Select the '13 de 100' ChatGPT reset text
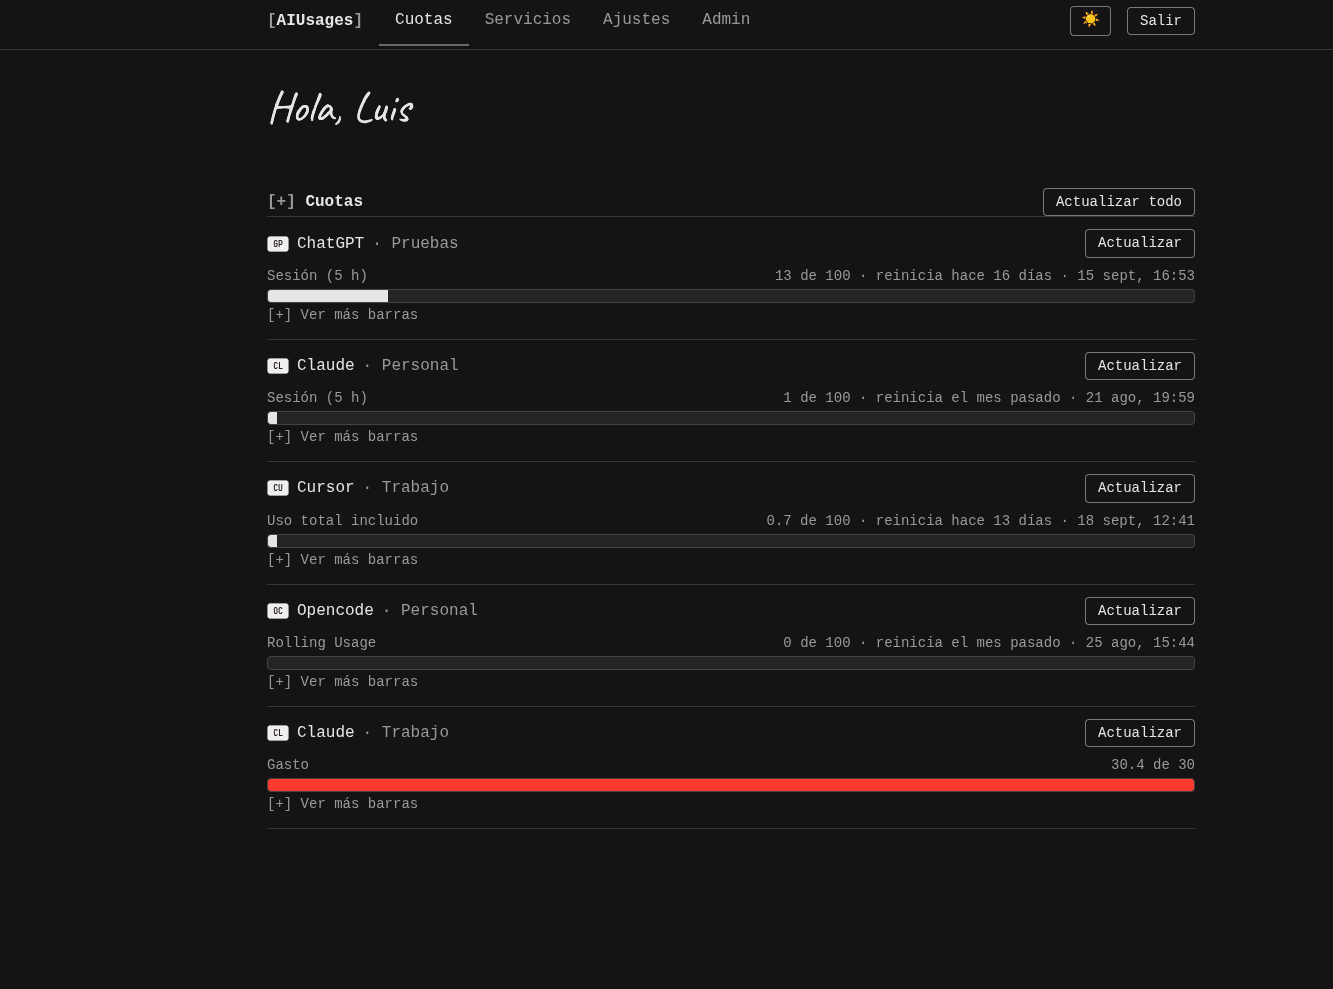 pyautogui.click(x=985, y=276)
